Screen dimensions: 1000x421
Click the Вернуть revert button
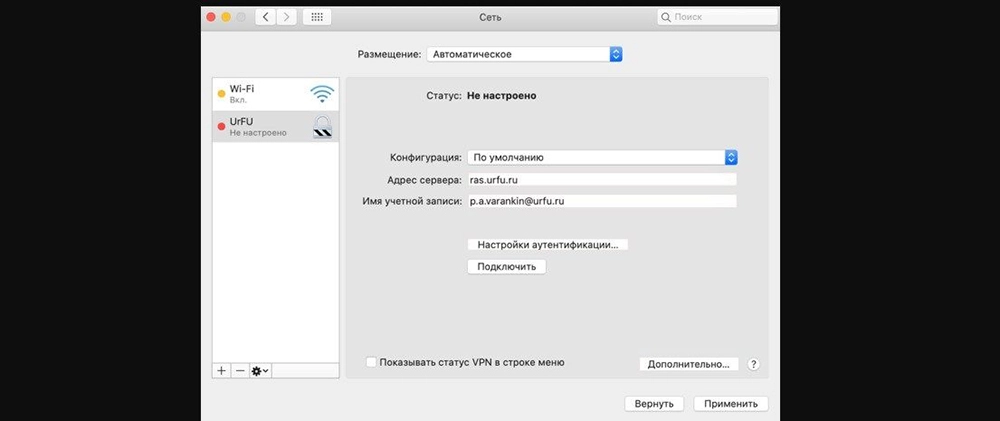coord(654,404)
